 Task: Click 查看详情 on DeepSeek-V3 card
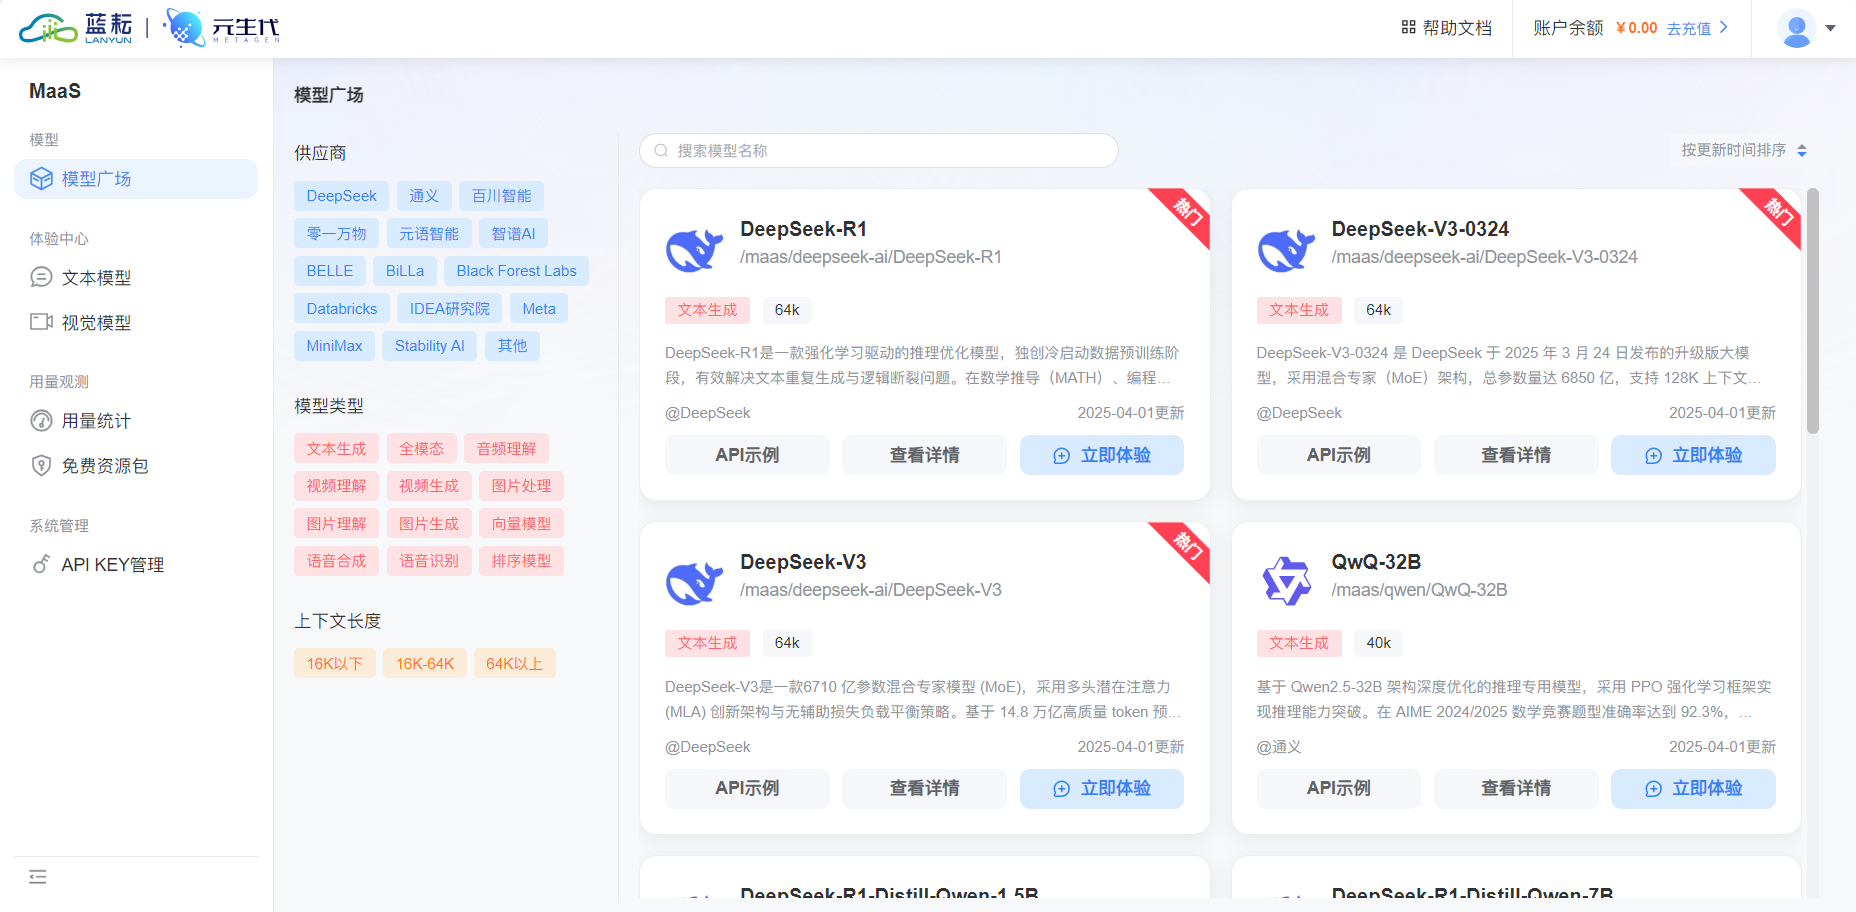(924, 788)
